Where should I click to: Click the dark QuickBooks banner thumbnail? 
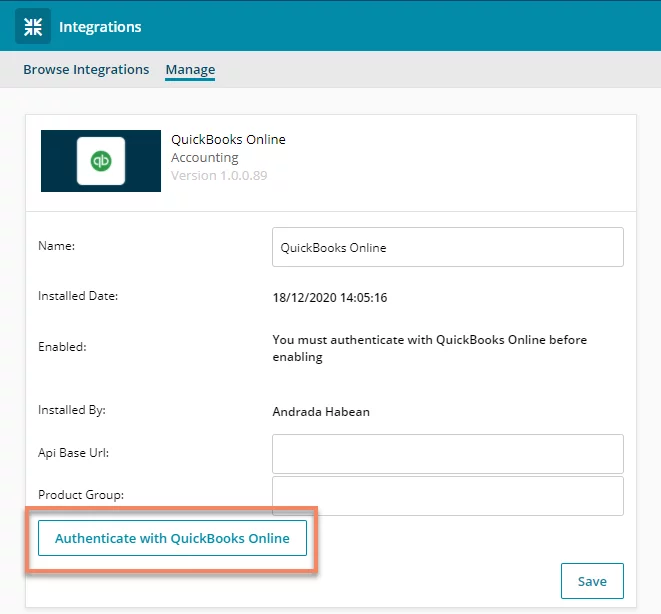click(x=101, y=161)
